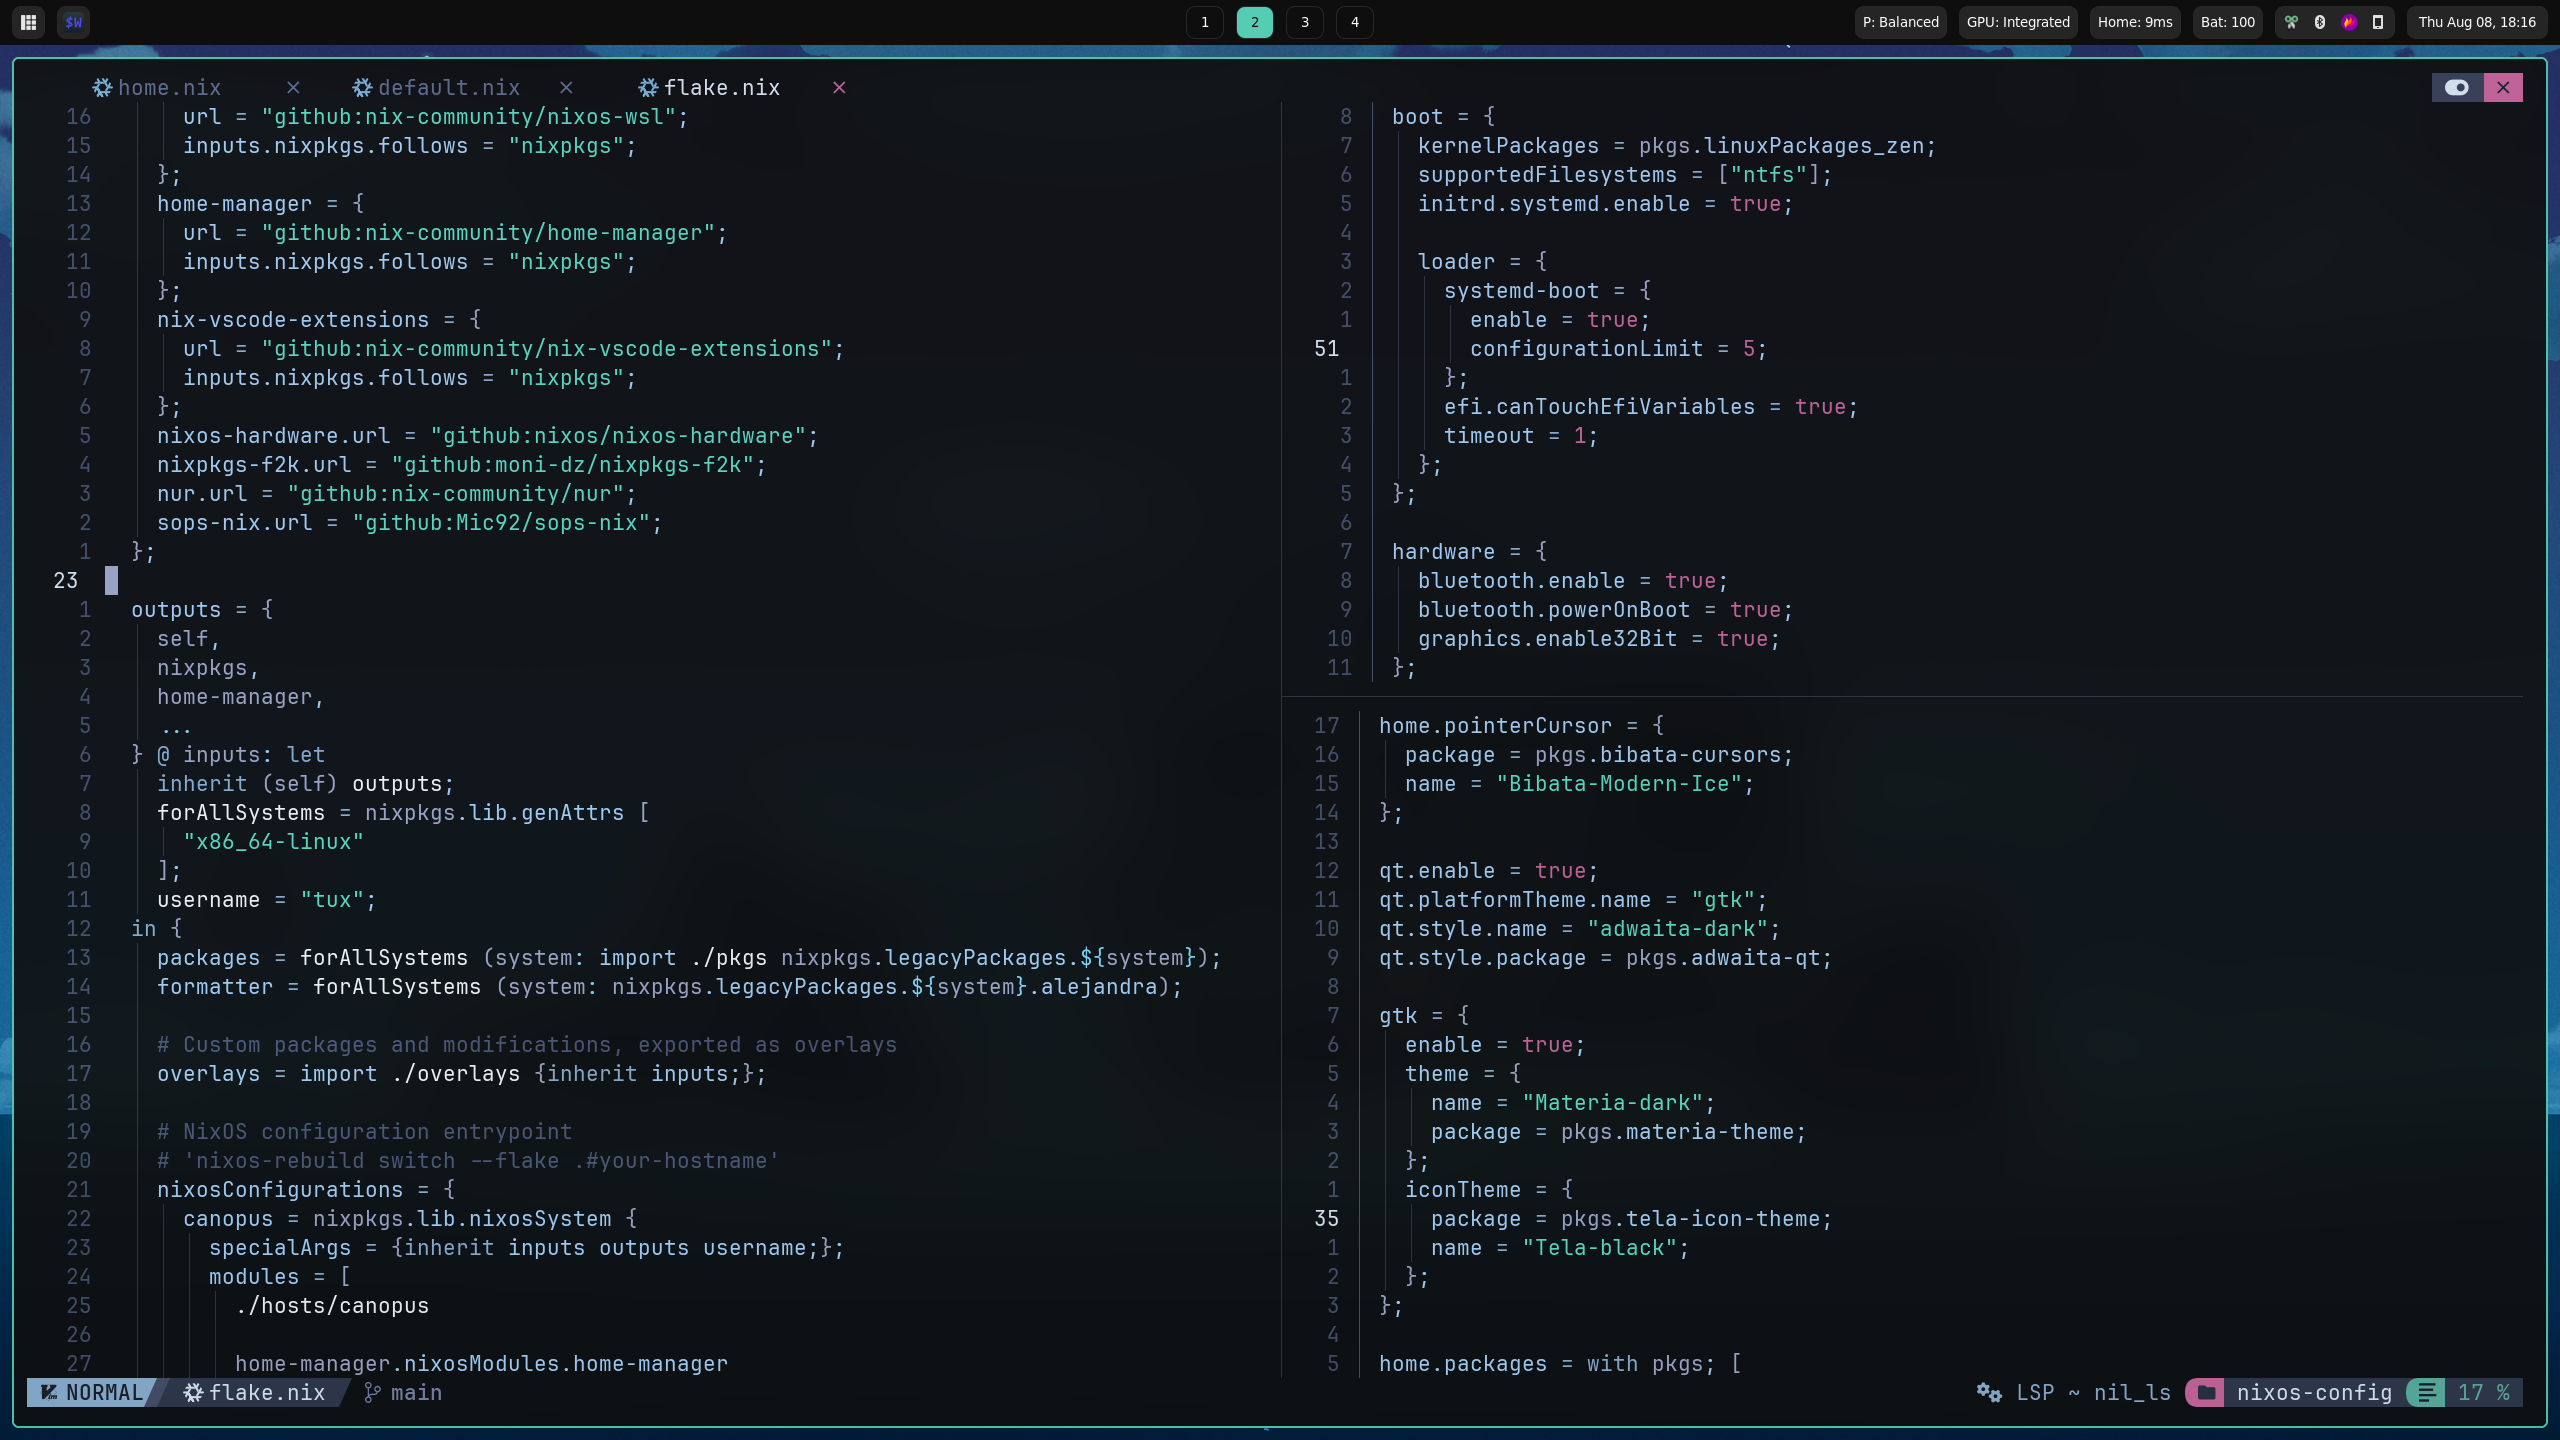Click the nixos-config folder icon in the statusline
The height and width of the screenshot is (1440, 2560).
[2206, 1392]
